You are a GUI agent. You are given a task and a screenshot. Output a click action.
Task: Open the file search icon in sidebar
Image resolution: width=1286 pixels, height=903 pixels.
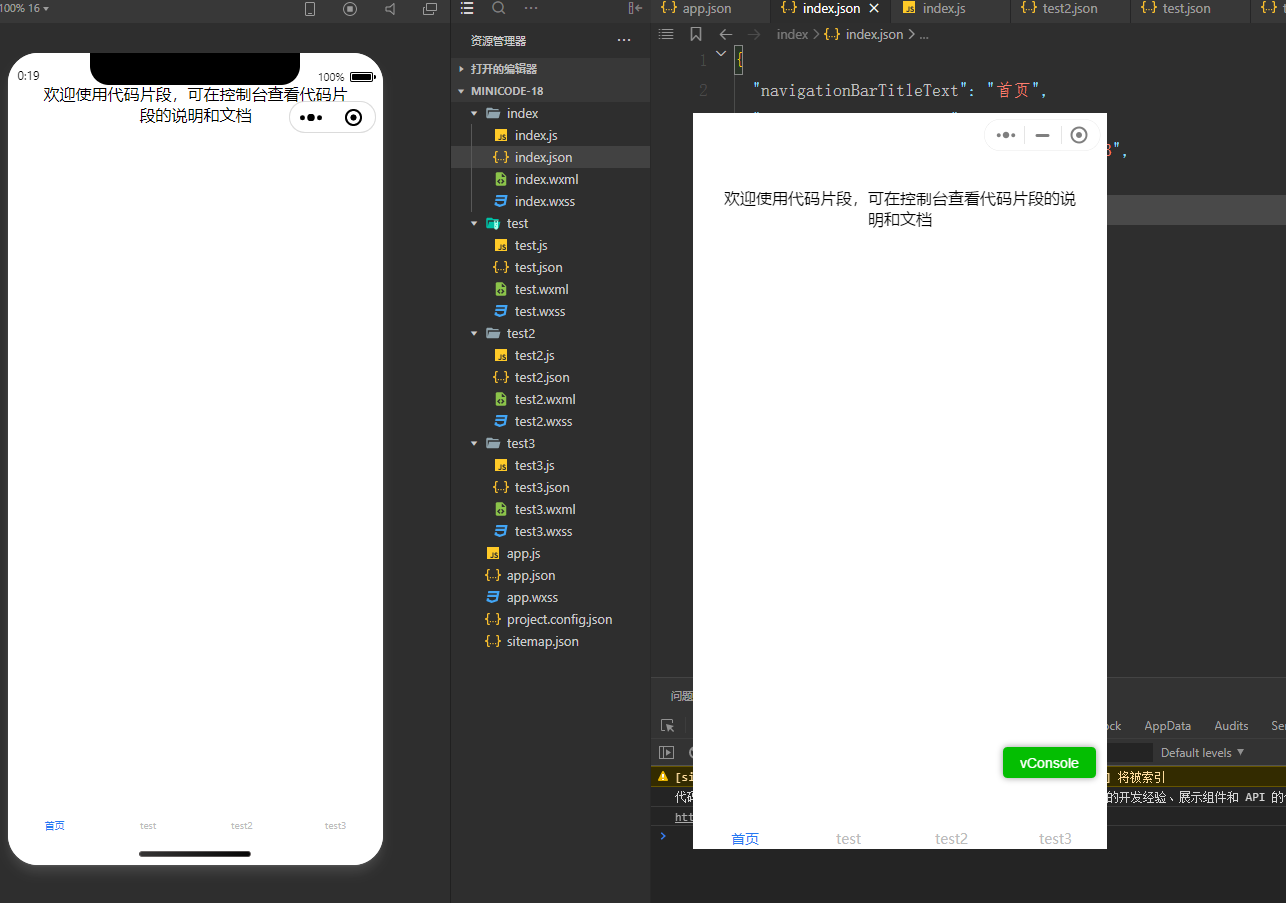(x=499, y=8)
